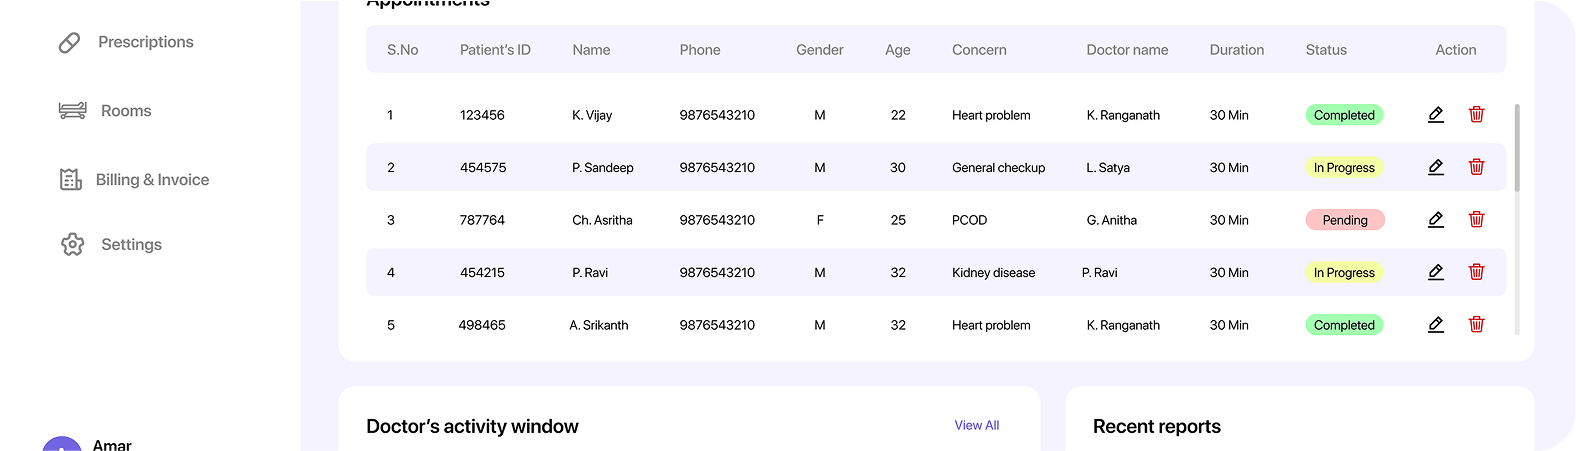
Task: Edit A. Srikanth's appointment row
Action: [x=1436, y=324]
